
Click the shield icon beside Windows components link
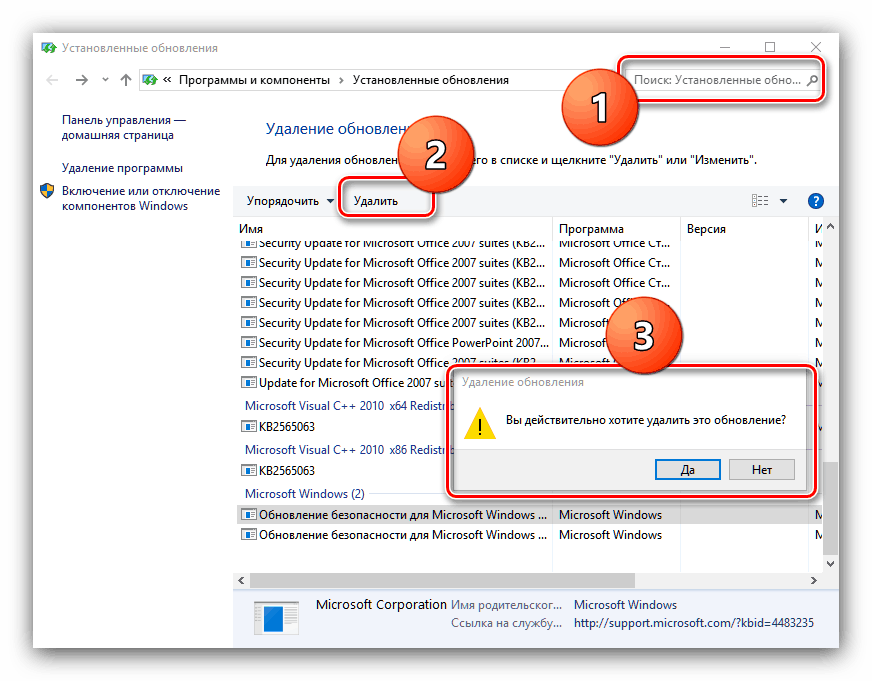(47, 191)
